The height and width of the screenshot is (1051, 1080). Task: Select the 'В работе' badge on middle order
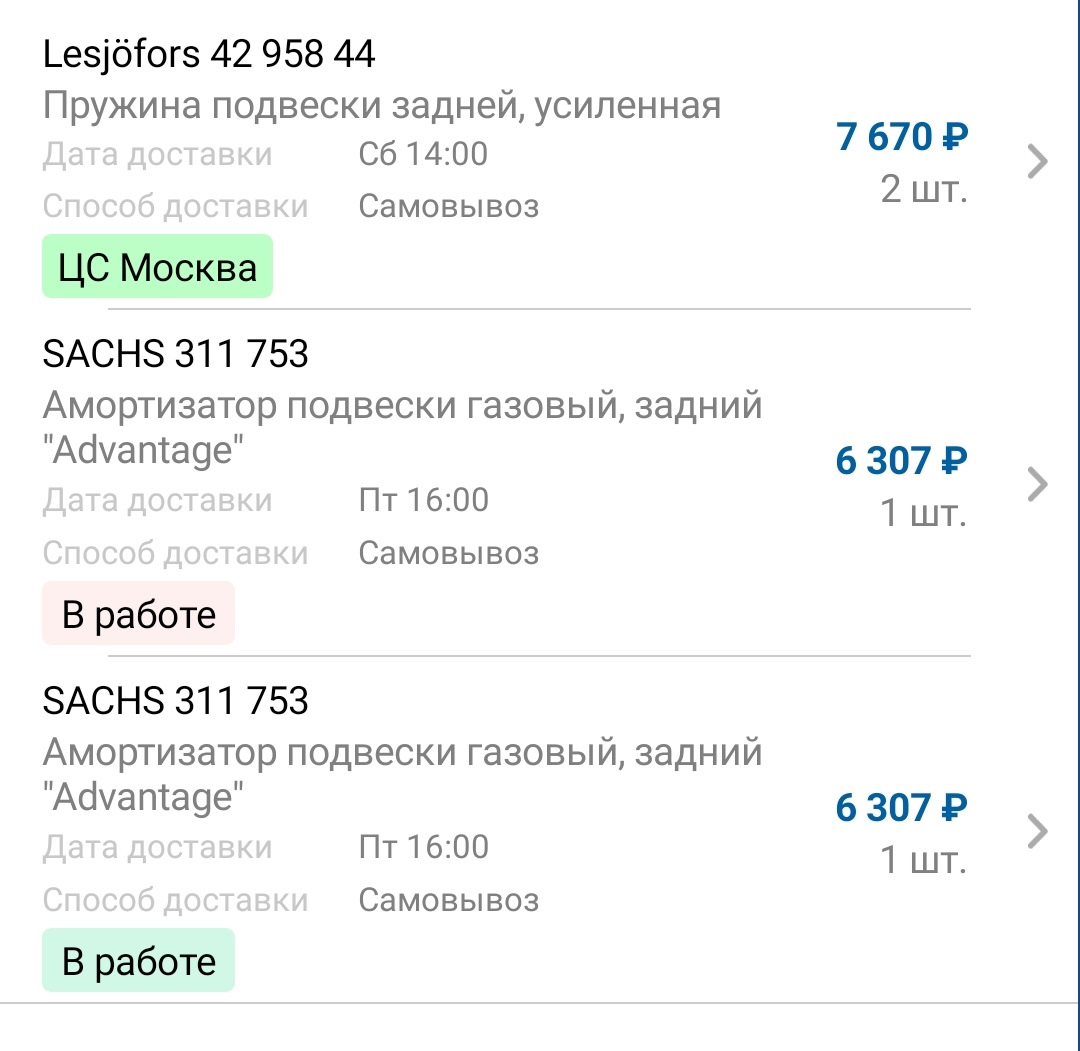pyautogui.click(x=138, y=613)
